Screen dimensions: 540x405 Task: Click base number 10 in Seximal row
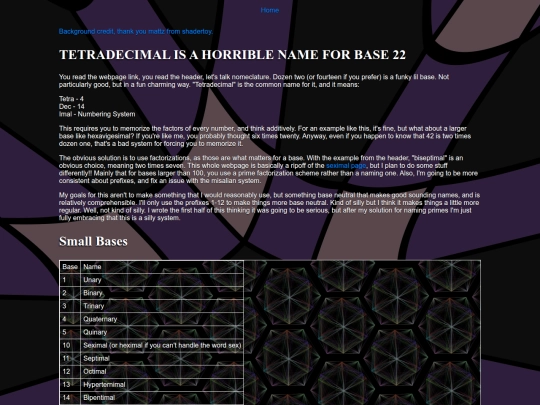70,345
